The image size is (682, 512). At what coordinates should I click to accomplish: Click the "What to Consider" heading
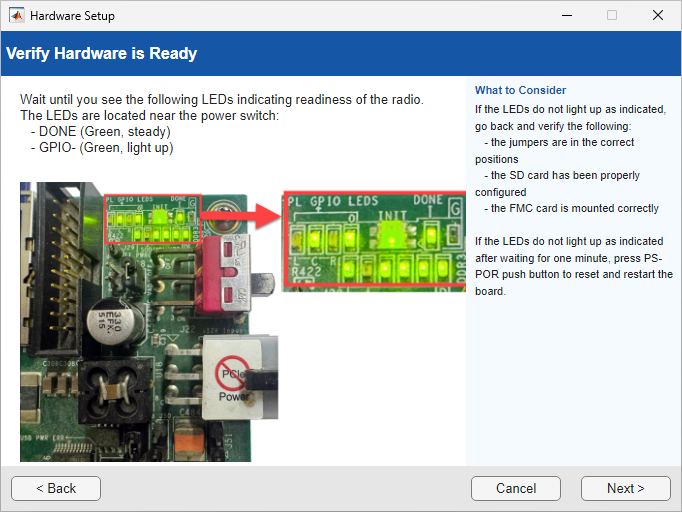[520, 90]
